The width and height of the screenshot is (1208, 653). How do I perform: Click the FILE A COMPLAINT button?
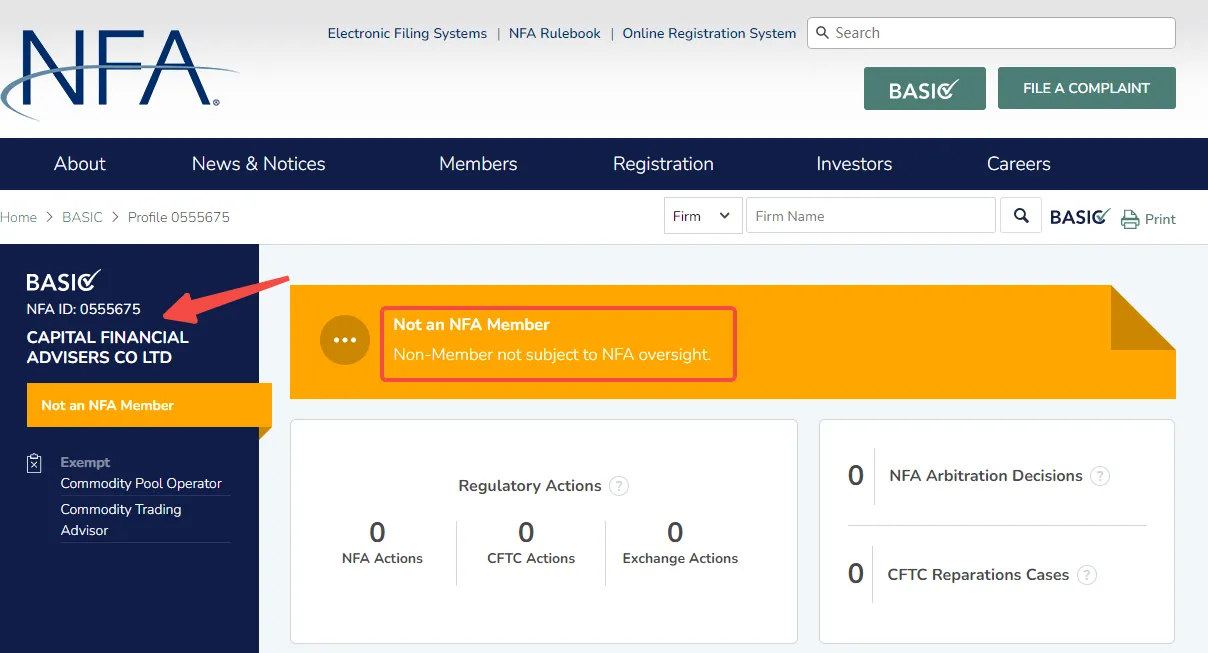click(x=1087, y=88)
